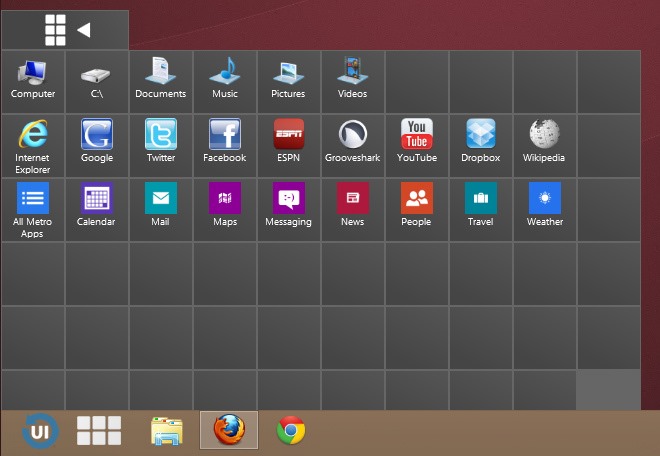
Task: Click the highlighted empty tile in bottom row
Action: pos(608,390)
